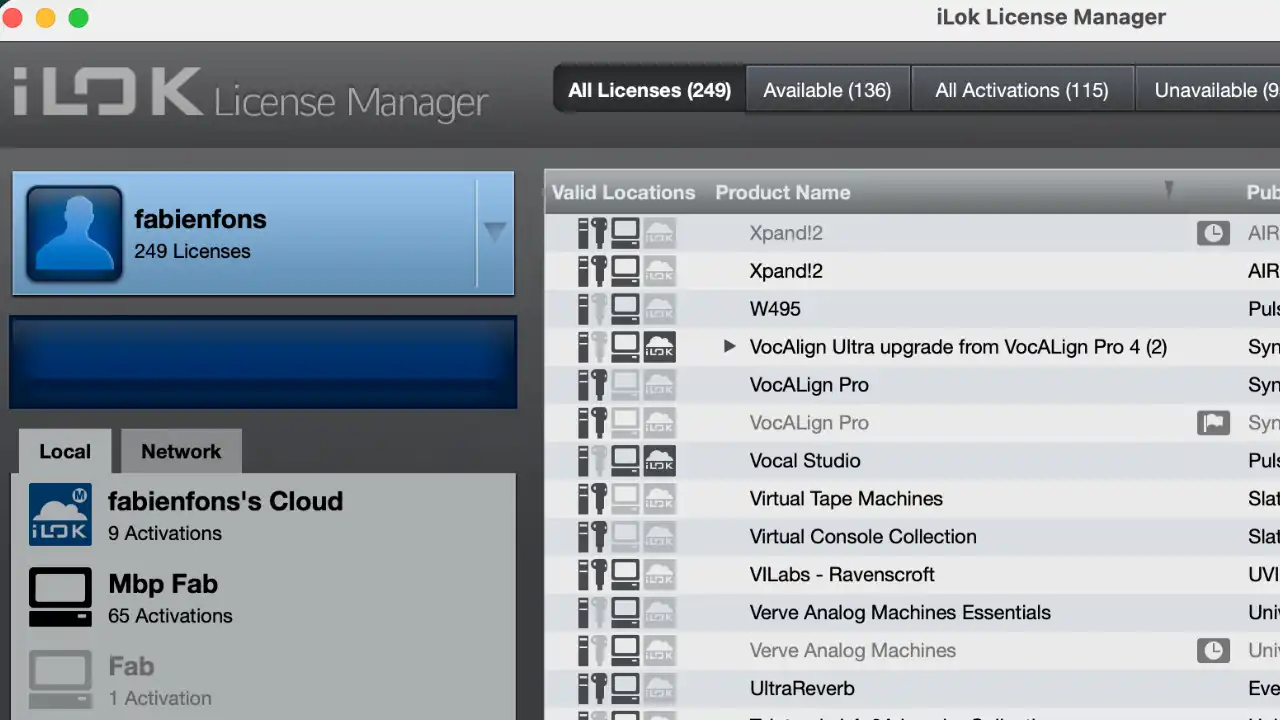Open the fabienfons account avatar
The width and height of the screenshot is (1280, 720).
(74, 233)
